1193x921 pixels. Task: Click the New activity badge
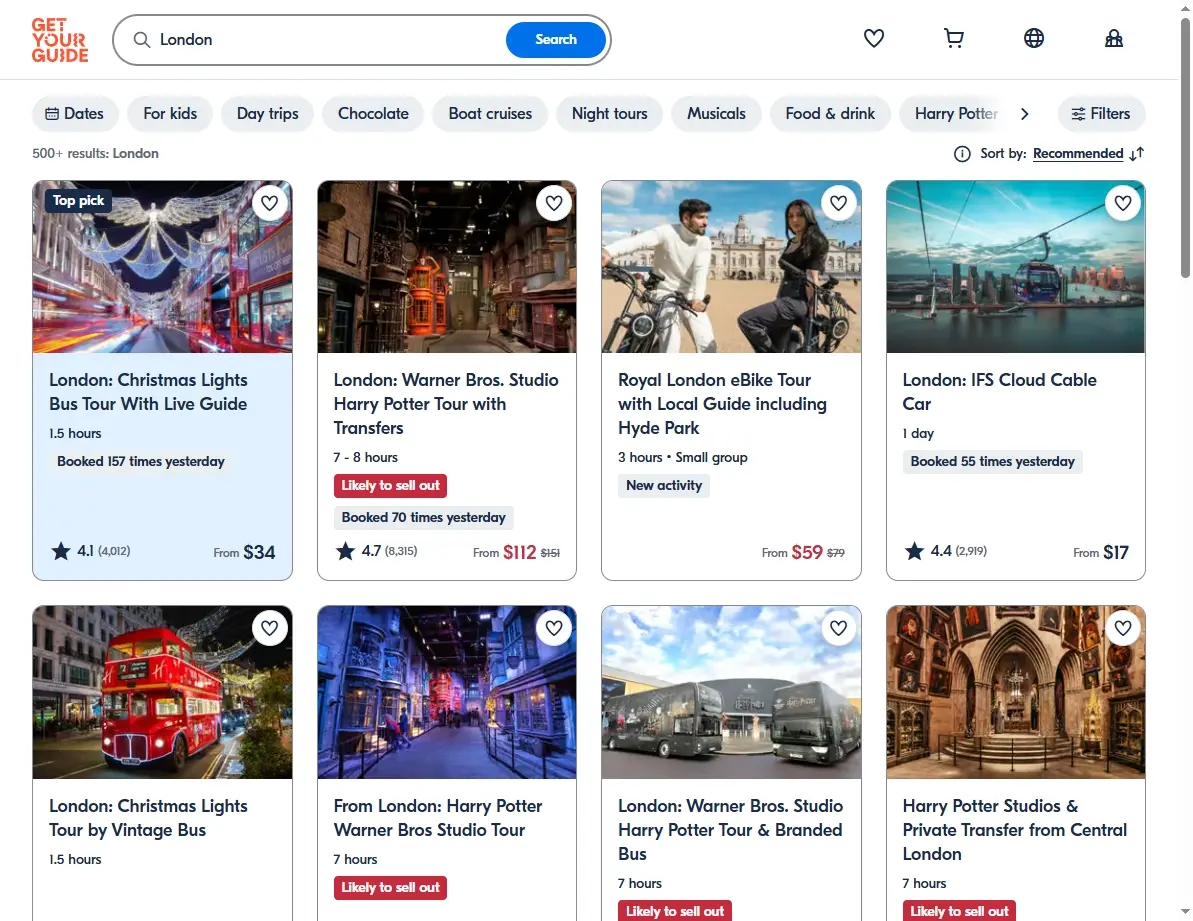663,486
